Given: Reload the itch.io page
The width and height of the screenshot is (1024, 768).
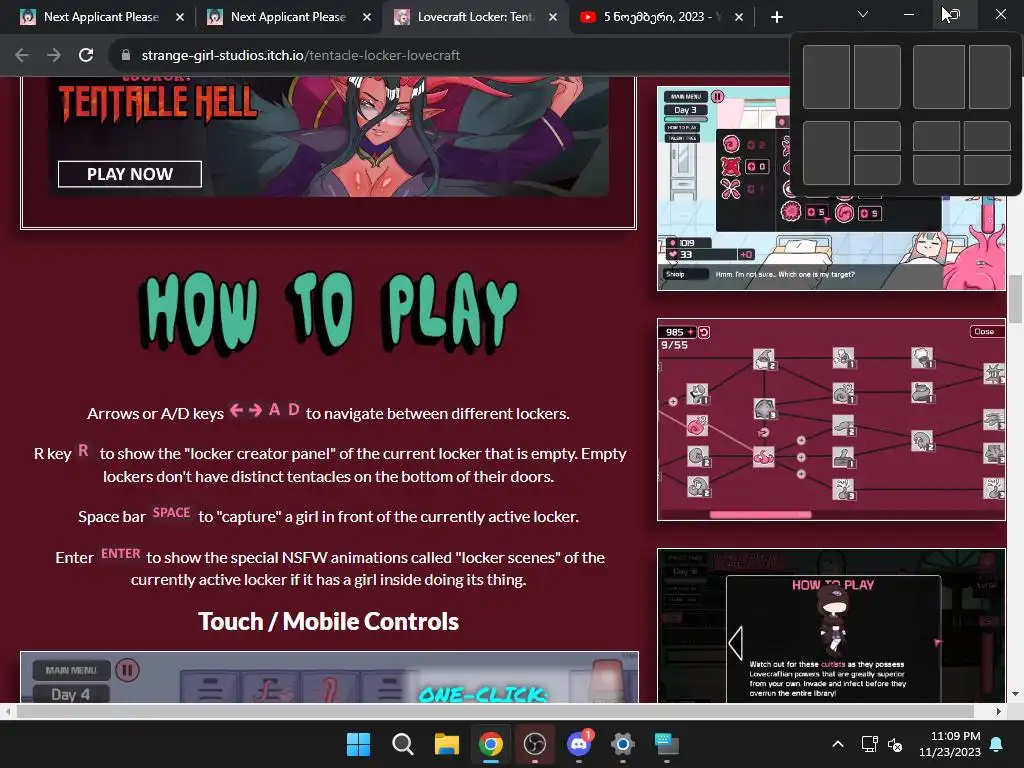Looking at the screenshot, I should click(86, 56).
